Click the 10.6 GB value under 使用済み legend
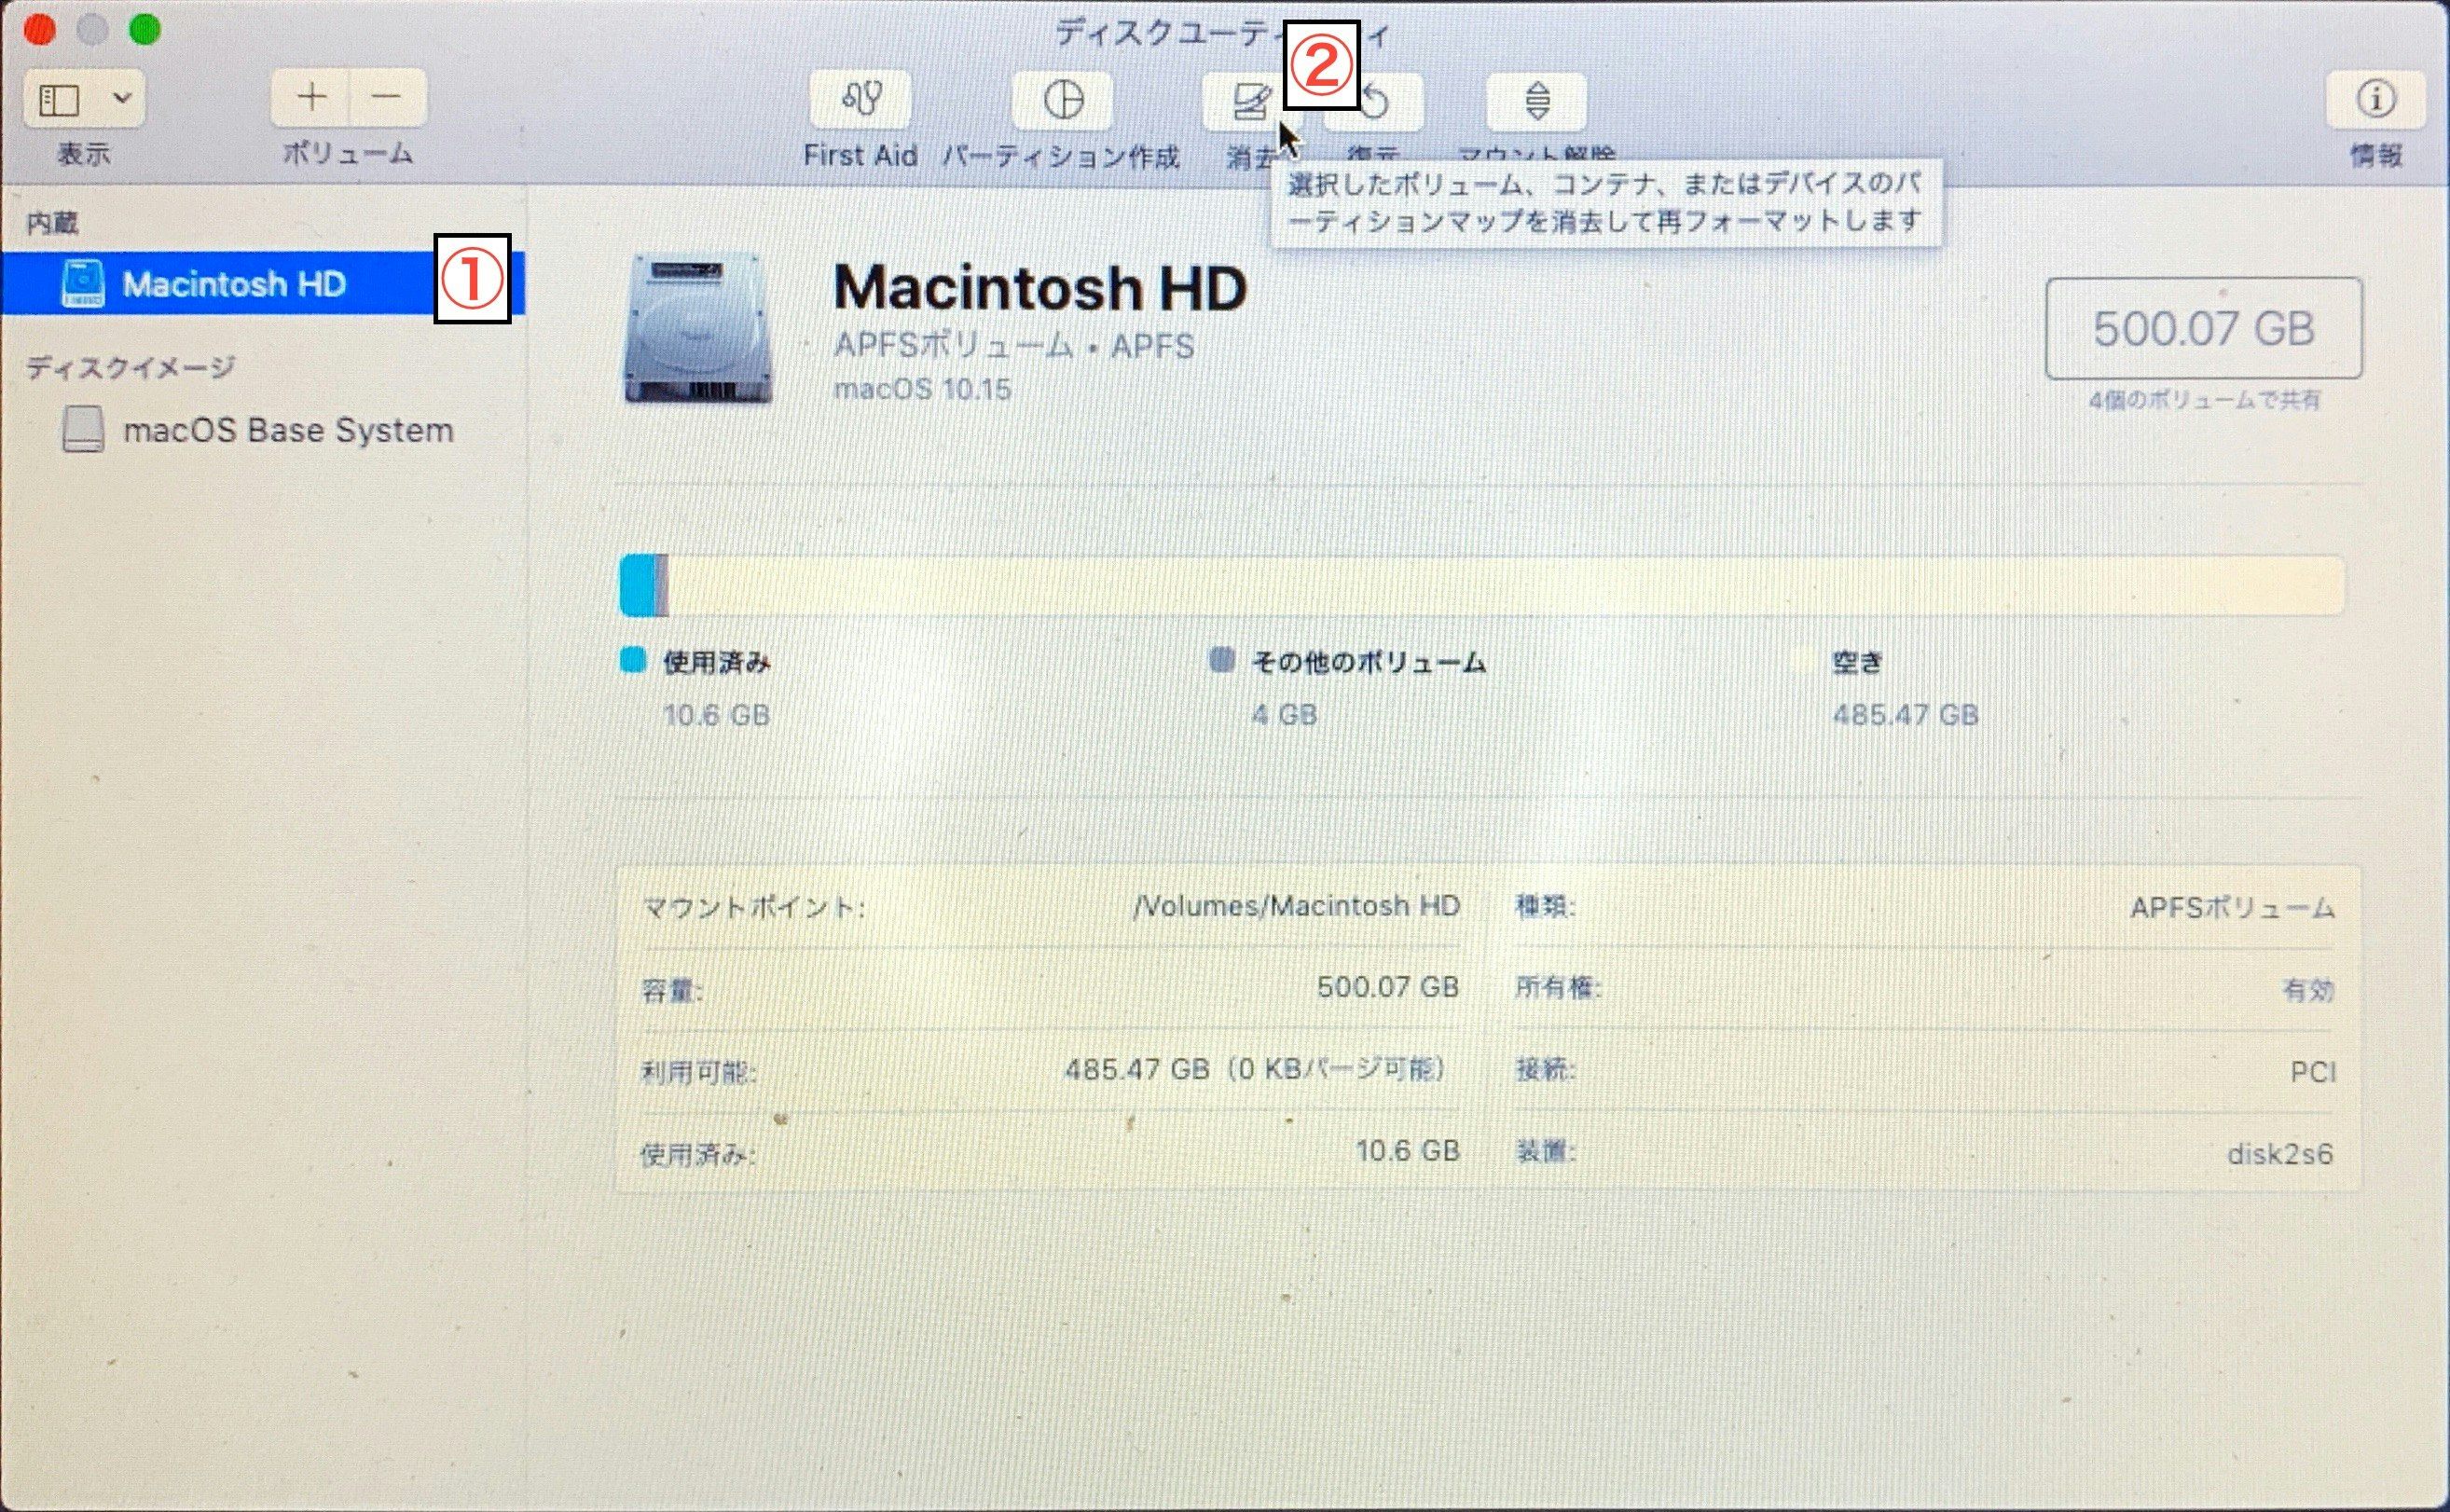The width and height of the screenshot is (2450, 1512). [x=717, y=715]
